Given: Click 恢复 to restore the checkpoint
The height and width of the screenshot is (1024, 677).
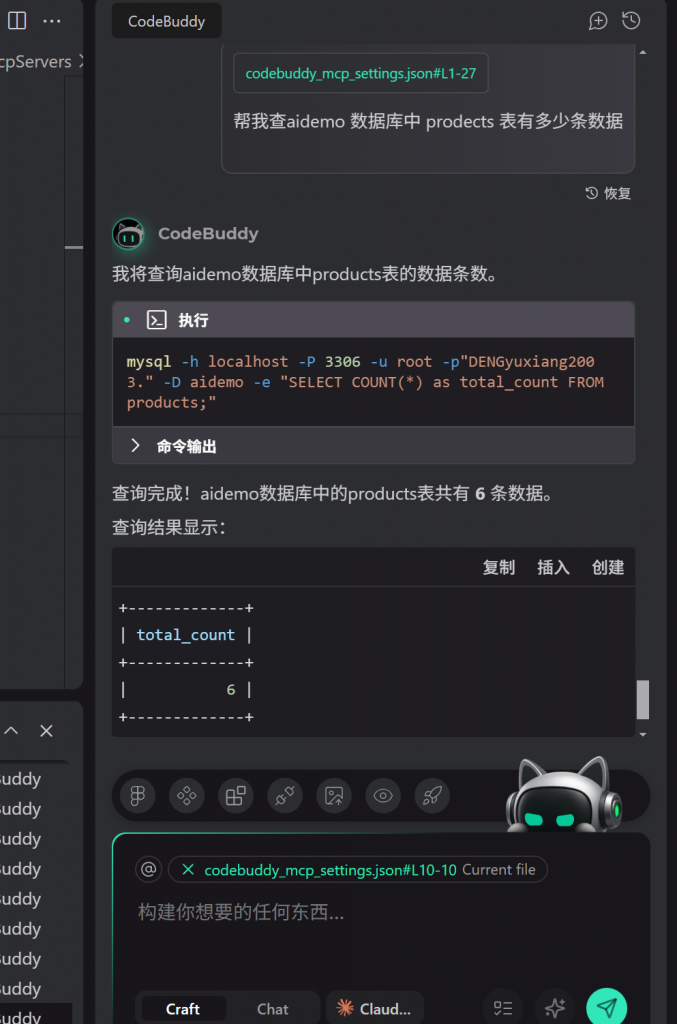Looking at the screenshot, I should point(608,193).
